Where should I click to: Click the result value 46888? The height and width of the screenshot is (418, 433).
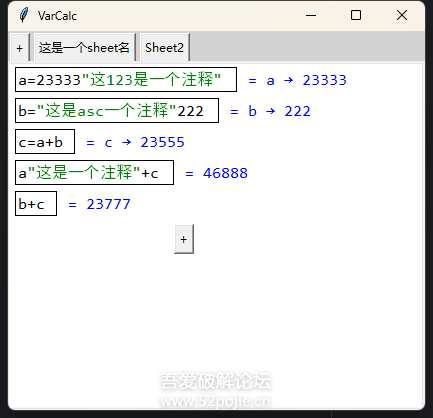pyautogui.click(x=226, y=173)
